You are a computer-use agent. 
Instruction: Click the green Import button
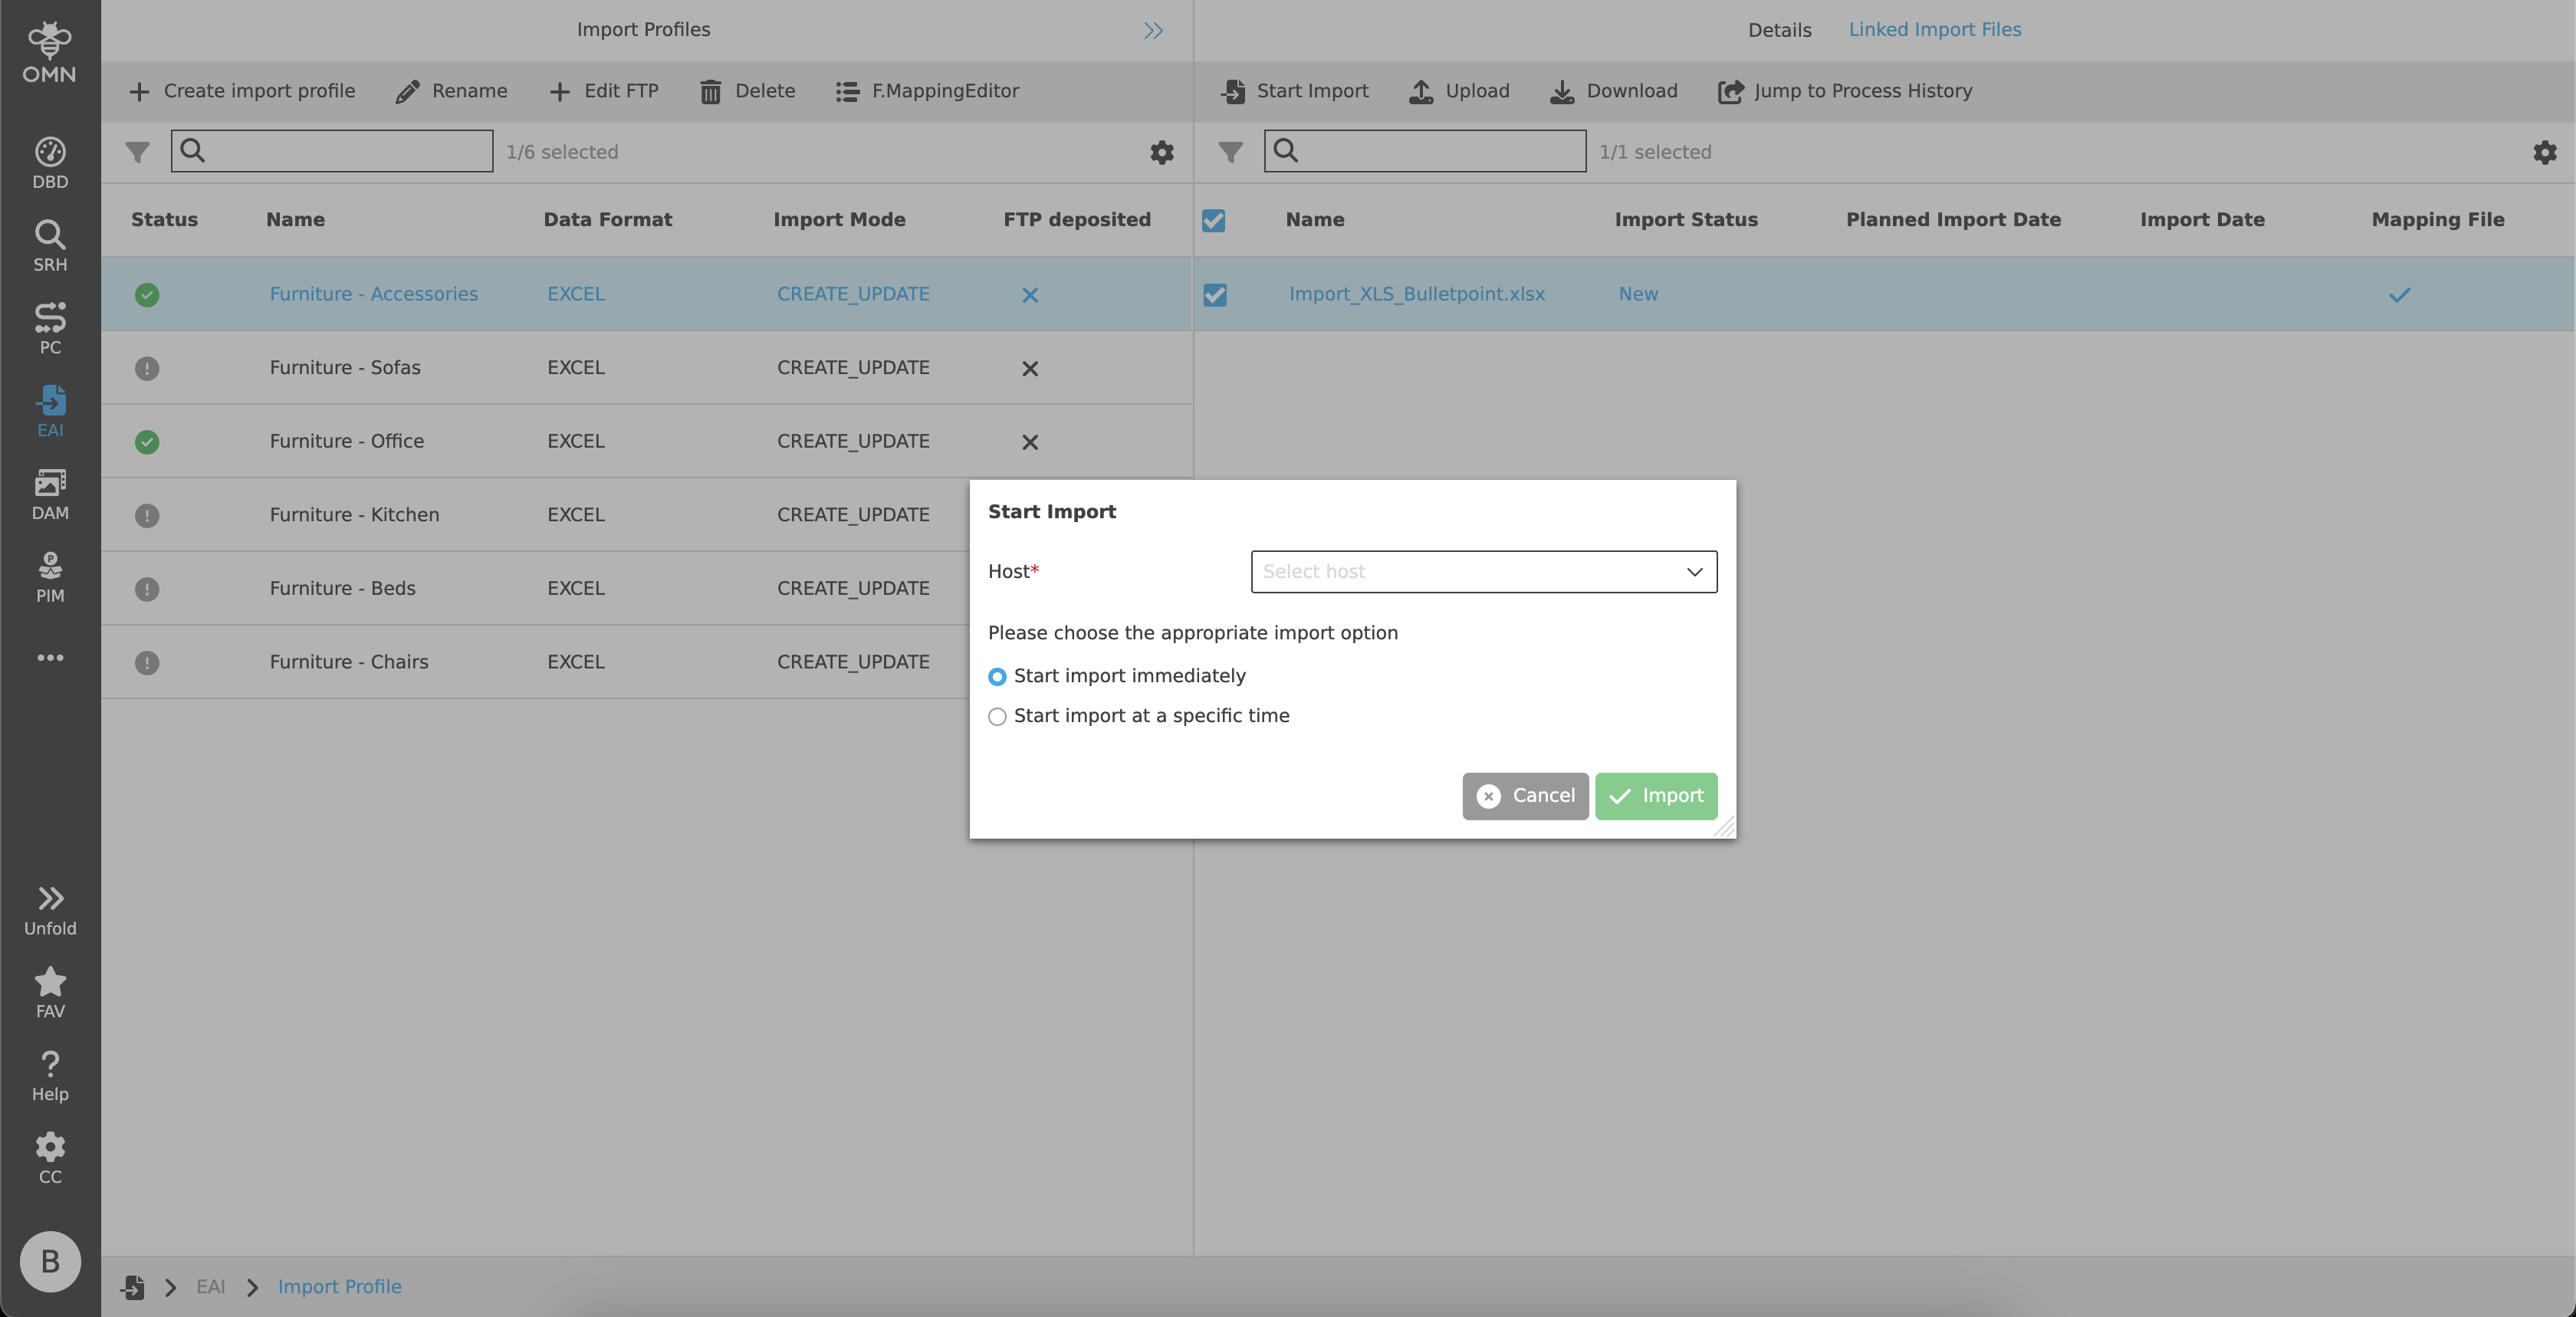pyautogui.click(x=1655, y=796)
